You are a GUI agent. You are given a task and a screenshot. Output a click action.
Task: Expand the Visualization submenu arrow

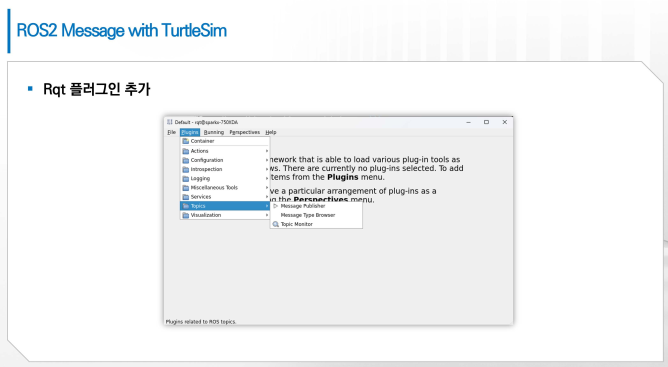tap(267, 215)
